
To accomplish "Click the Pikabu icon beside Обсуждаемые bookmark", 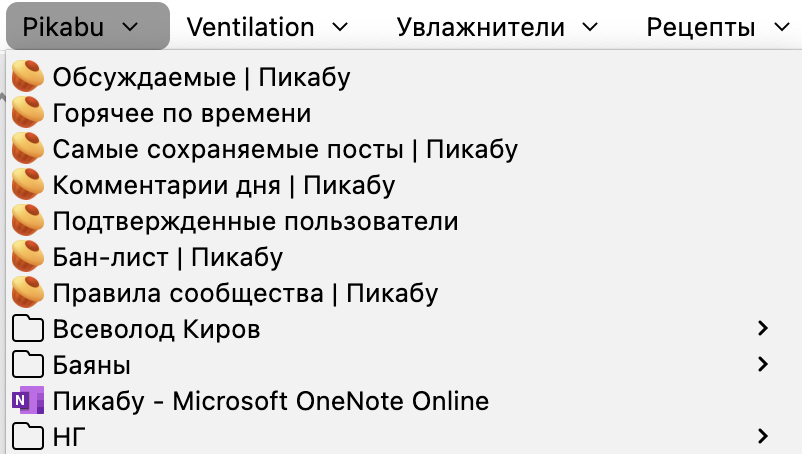I will tap(28, 76).
